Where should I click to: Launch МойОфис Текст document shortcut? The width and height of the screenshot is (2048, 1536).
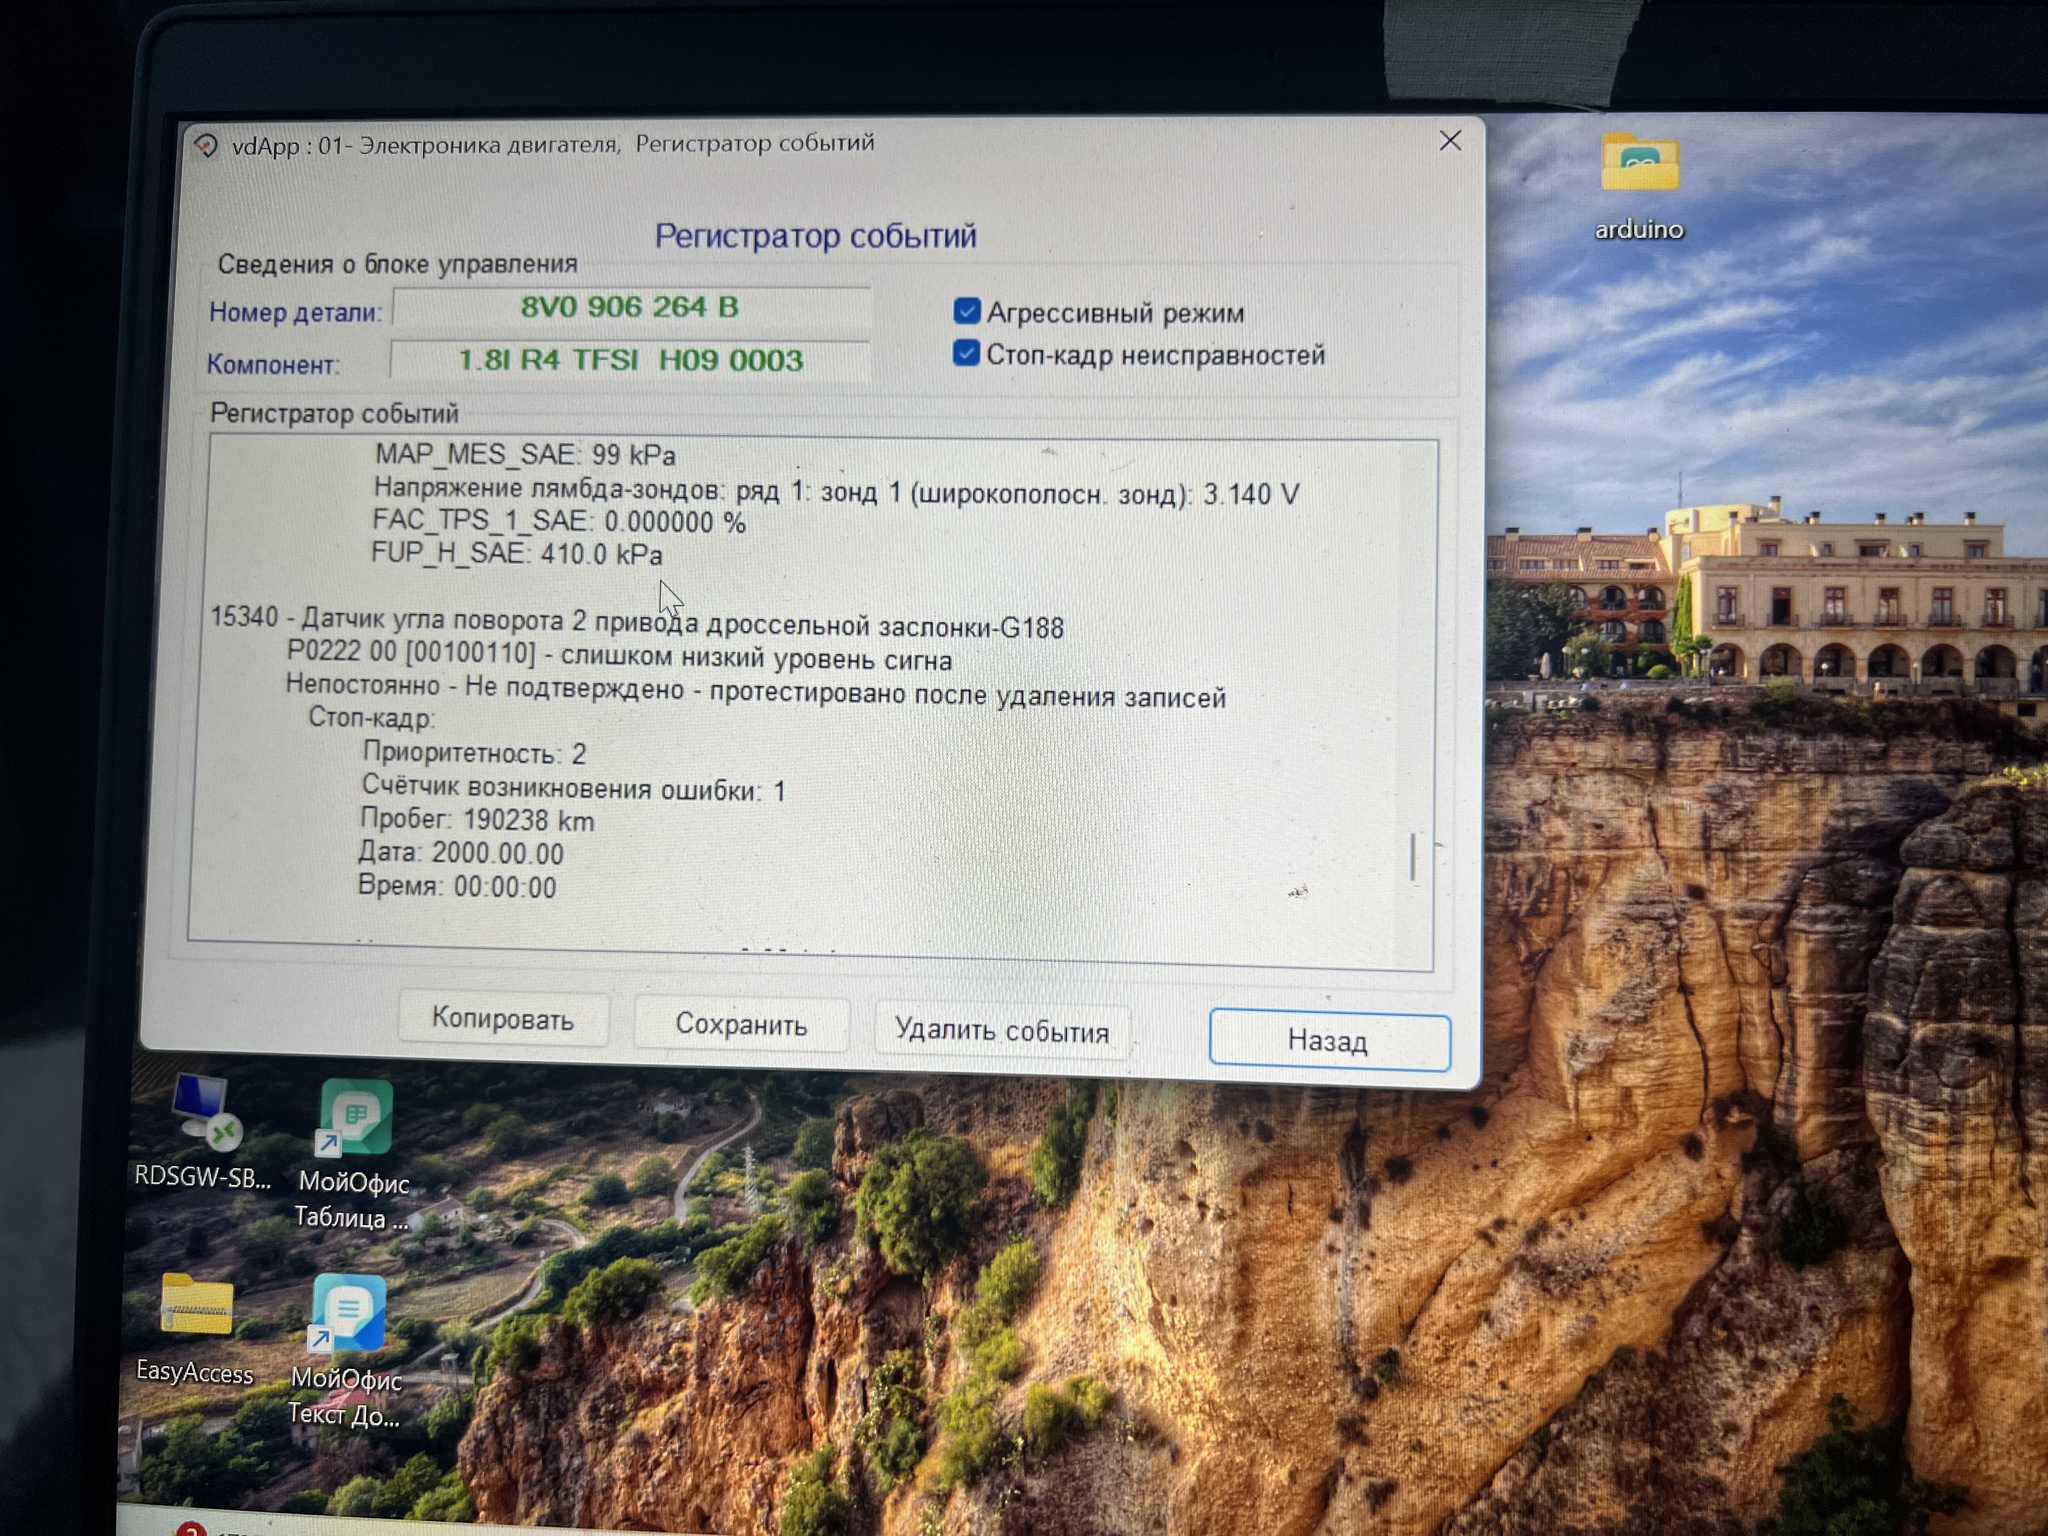click(x=348, y=1313)
